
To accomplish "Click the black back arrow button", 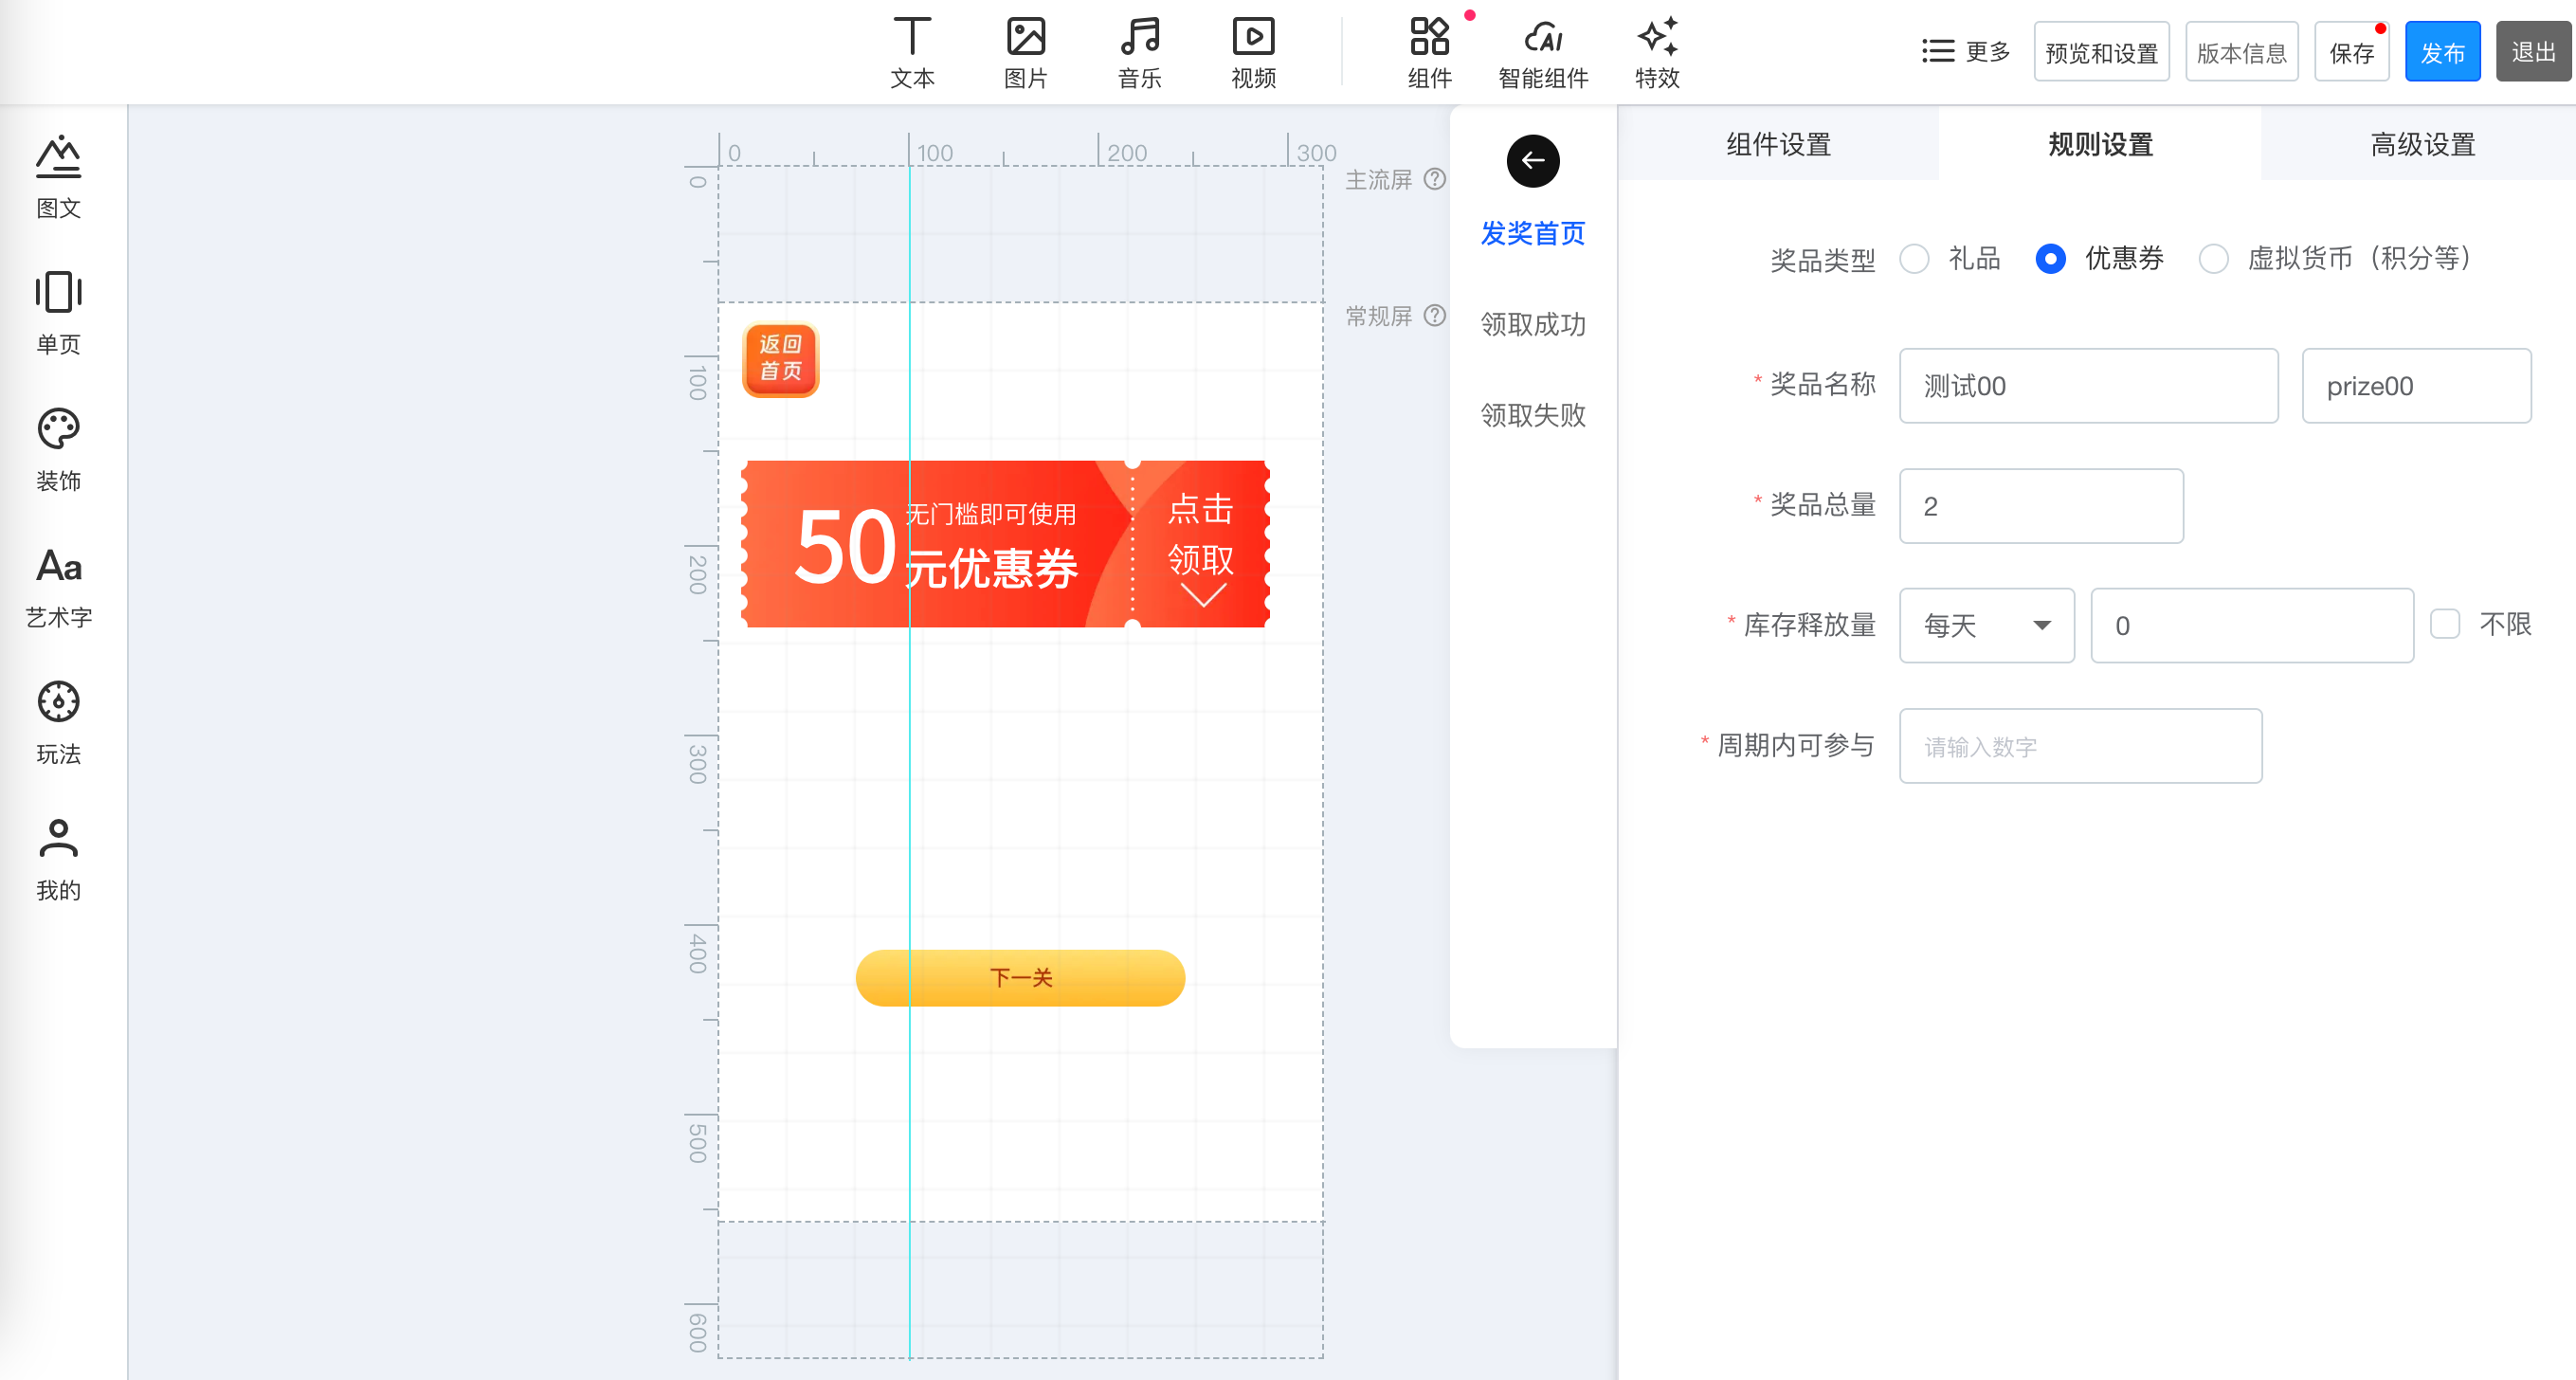I will tap(1532, 161).
